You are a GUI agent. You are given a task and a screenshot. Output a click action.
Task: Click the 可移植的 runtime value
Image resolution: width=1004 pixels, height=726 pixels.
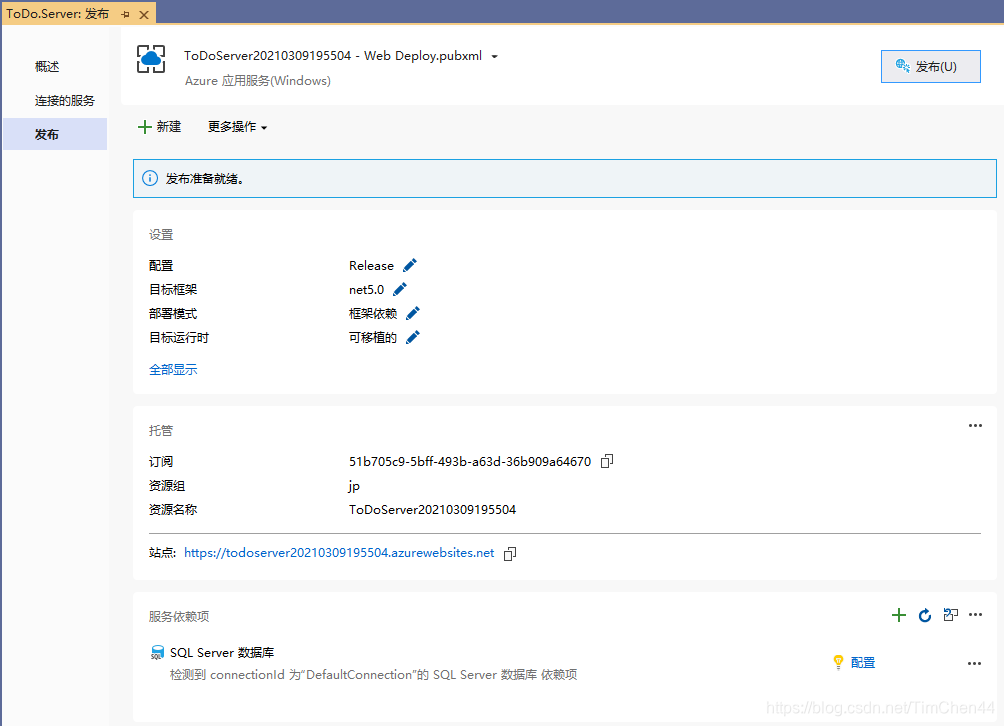pyautogui.click(x=373, y=337)
